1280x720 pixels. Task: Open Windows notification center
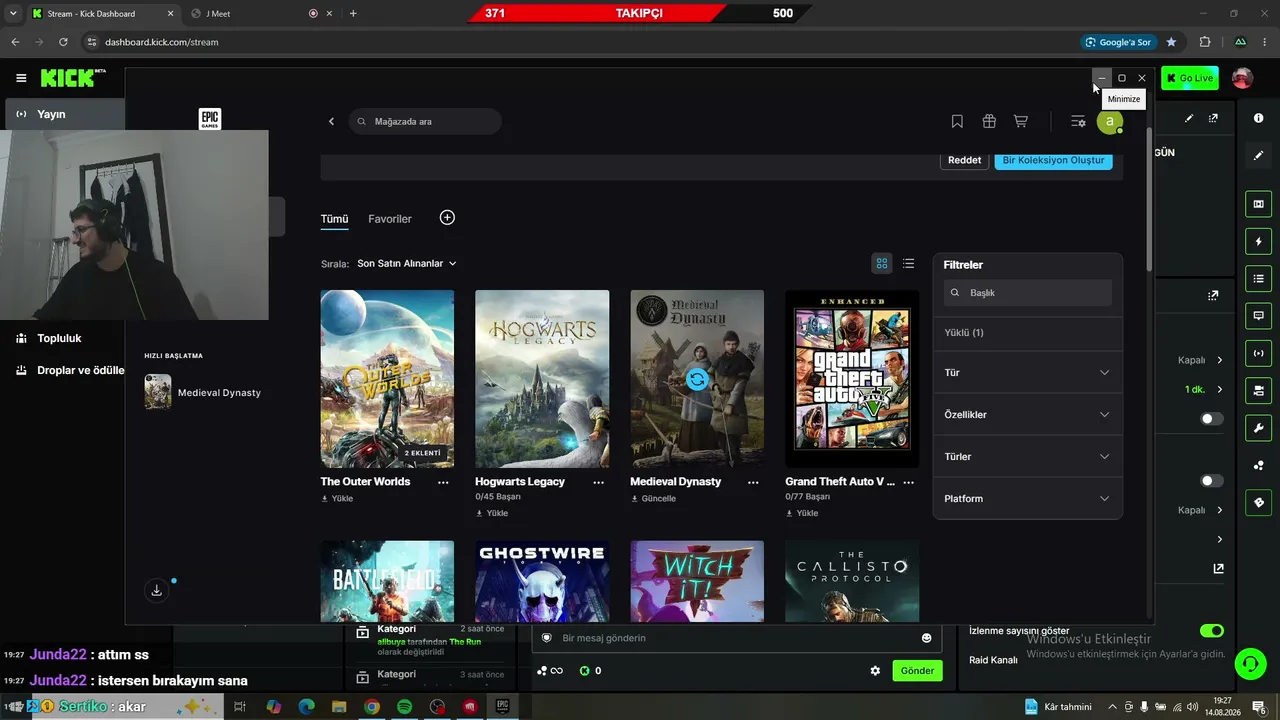point(1258,707)
